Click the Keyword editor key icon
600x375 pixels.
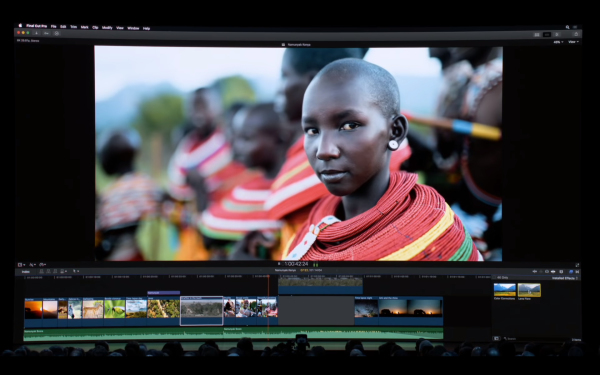pyautogui.click(x=46, y=33)
